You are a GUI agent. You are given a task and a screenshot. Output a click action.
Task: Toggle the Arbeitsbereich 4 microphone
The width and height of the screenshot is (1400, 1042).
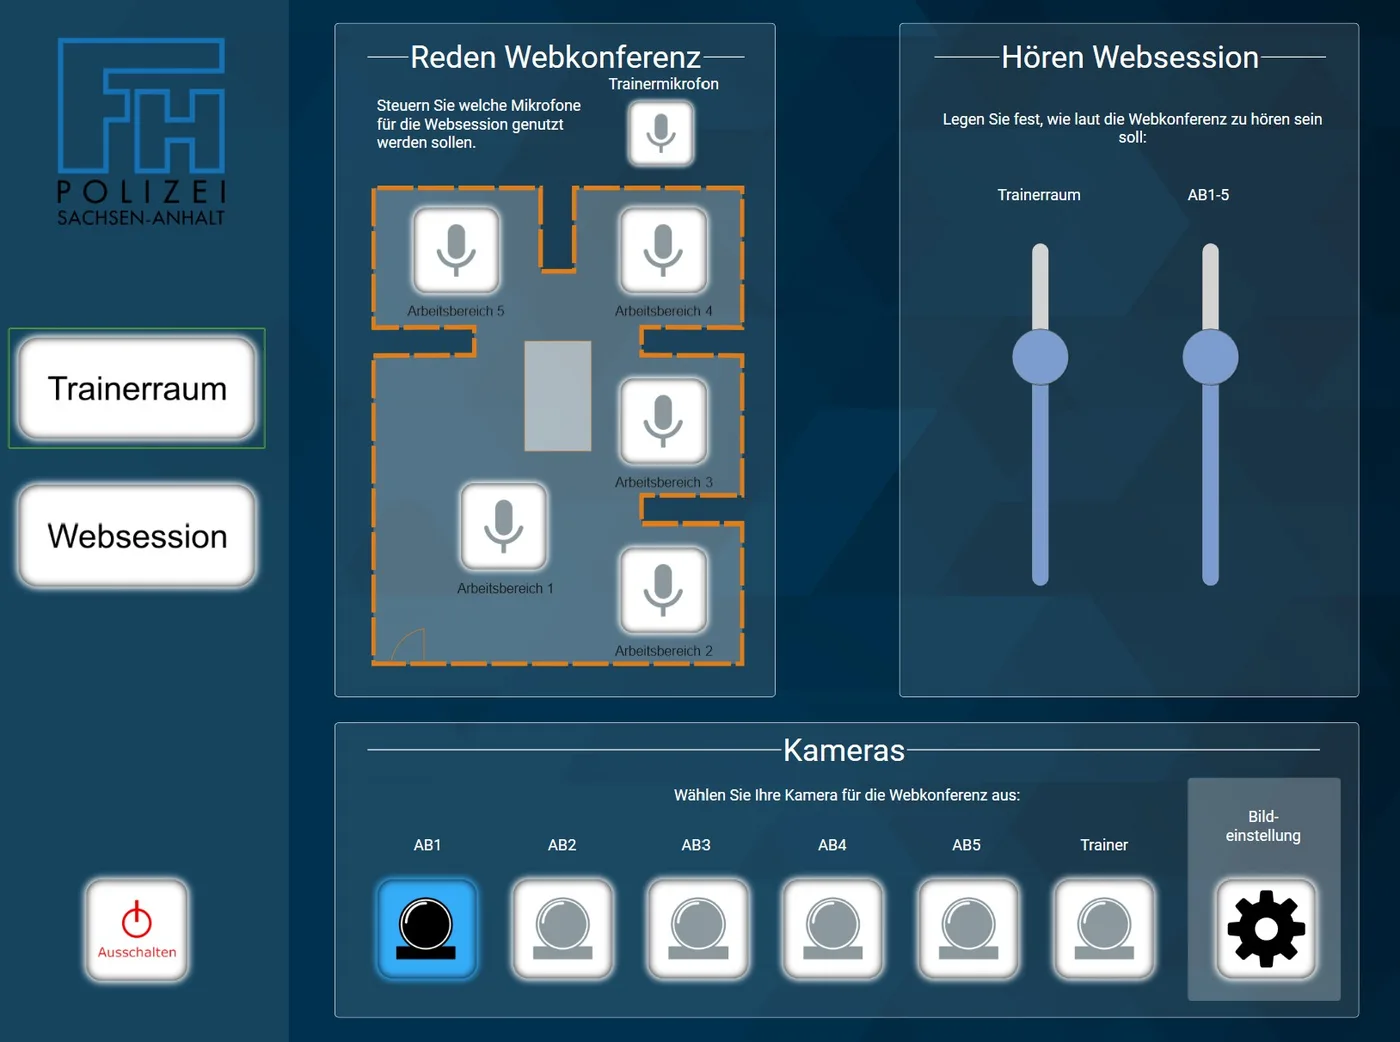[x=663, y=250]
